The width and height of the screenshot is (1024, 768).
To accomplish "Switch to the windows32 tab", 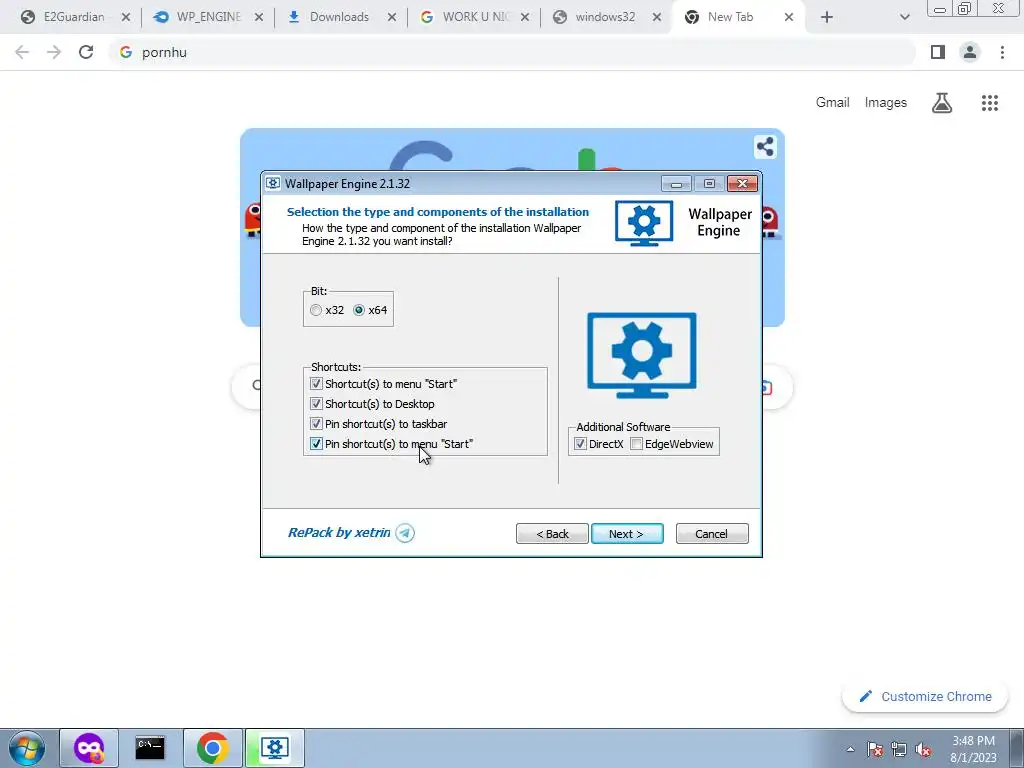I will 604,17.
